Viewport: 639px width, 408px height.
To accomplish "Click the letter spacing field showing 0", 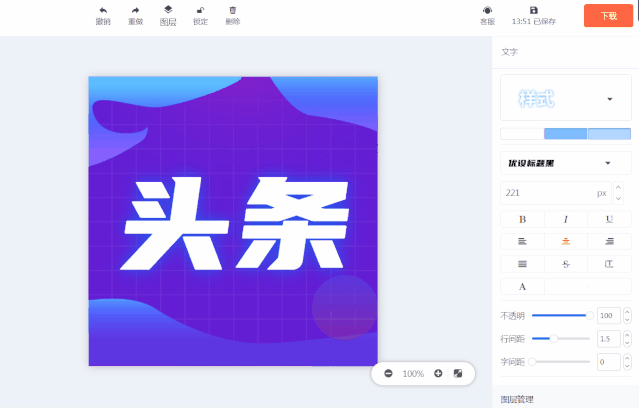I will 608,362.
